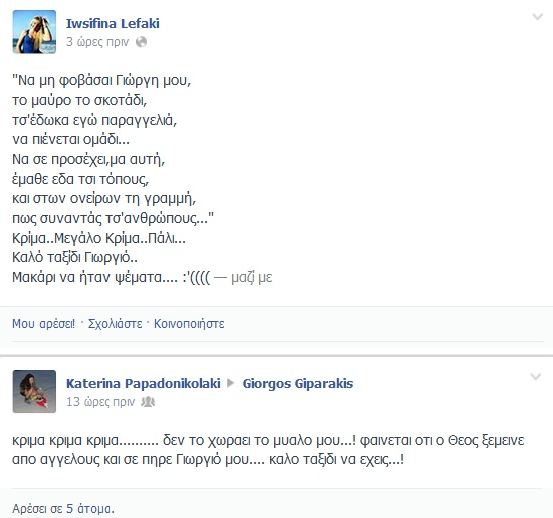Click 'Σχολιάστε' to comment
This screenshot has height=518, width=553.
(x=115, y=323)
